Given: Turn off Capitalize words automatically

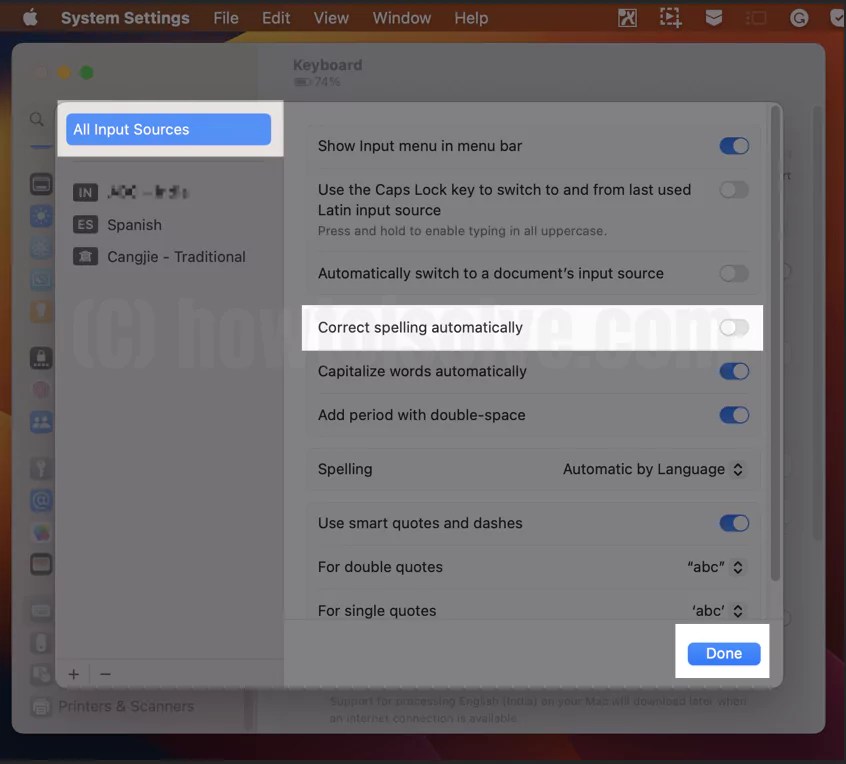Looking at the screenshot, I should 734,371.
